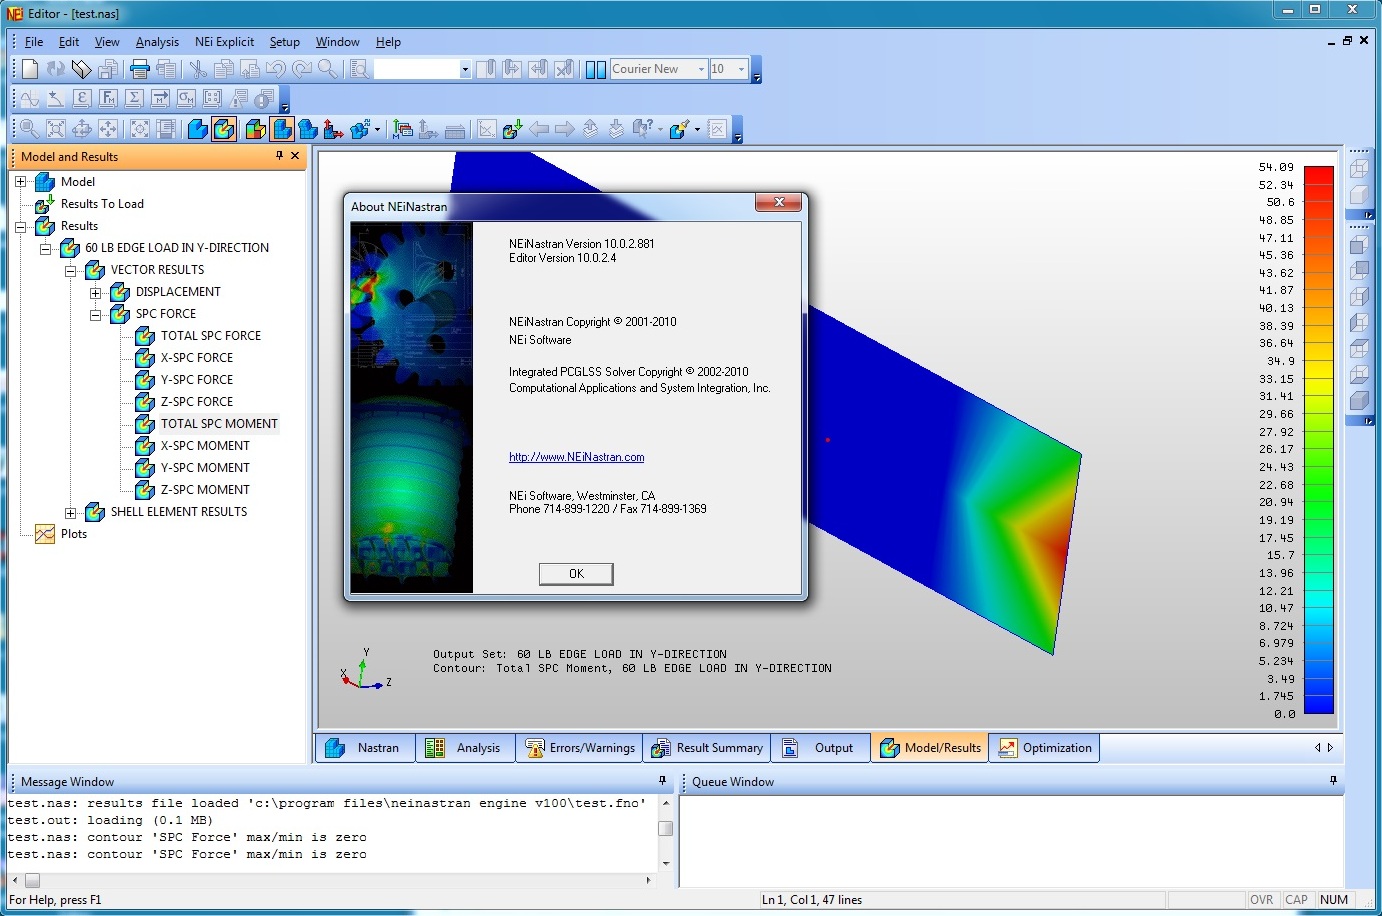This screenshot has height=916, width=1382.
Task: Select isometric solid cube view icon
Action: tap(1360, 400)
